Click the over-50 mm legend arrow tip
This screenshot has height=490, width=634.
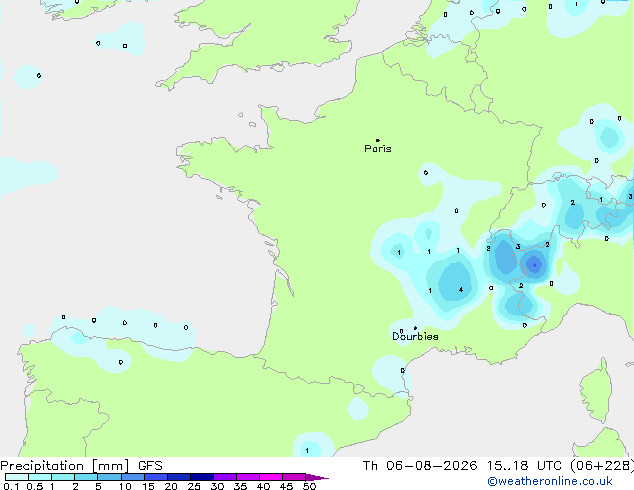click(x=317, y=477)
